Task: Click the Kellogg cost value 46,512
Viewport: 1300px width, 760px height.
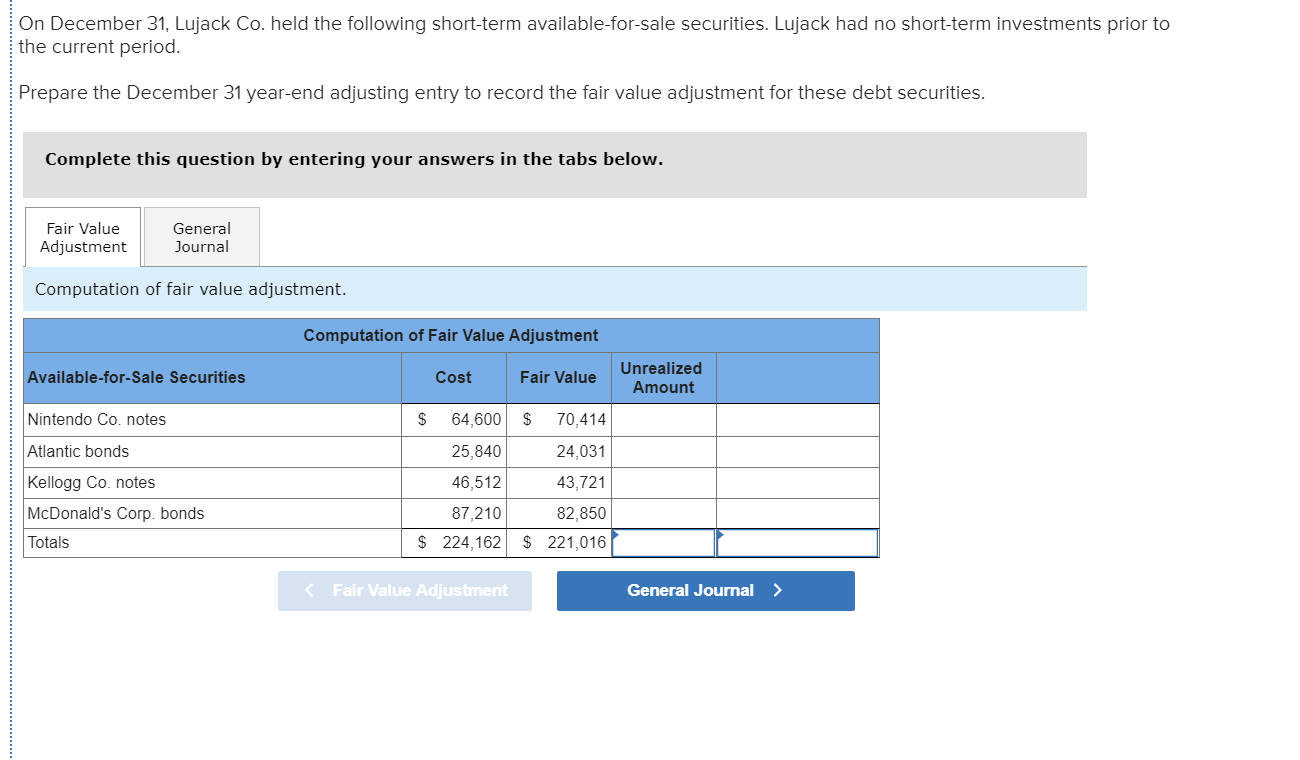Action: (x=476, y=483)
